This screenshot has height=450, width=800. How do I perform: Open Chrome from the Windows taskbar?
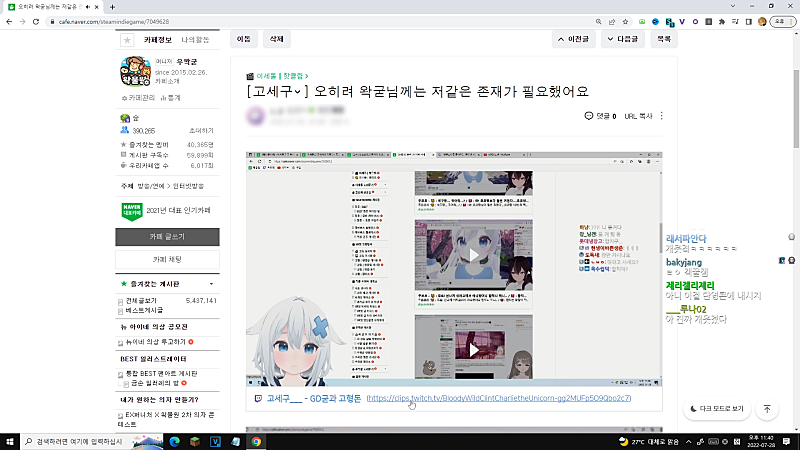coord(257,440)
